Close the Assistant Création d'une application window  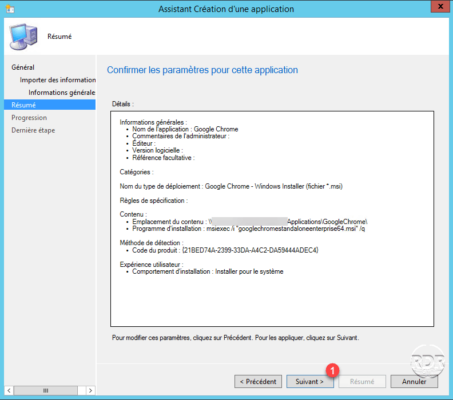[440, 6]
